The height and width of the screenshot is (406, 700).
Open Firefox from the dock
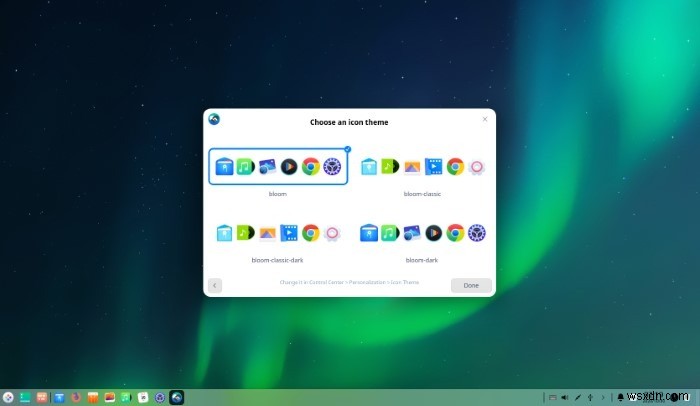coord(76,397)
